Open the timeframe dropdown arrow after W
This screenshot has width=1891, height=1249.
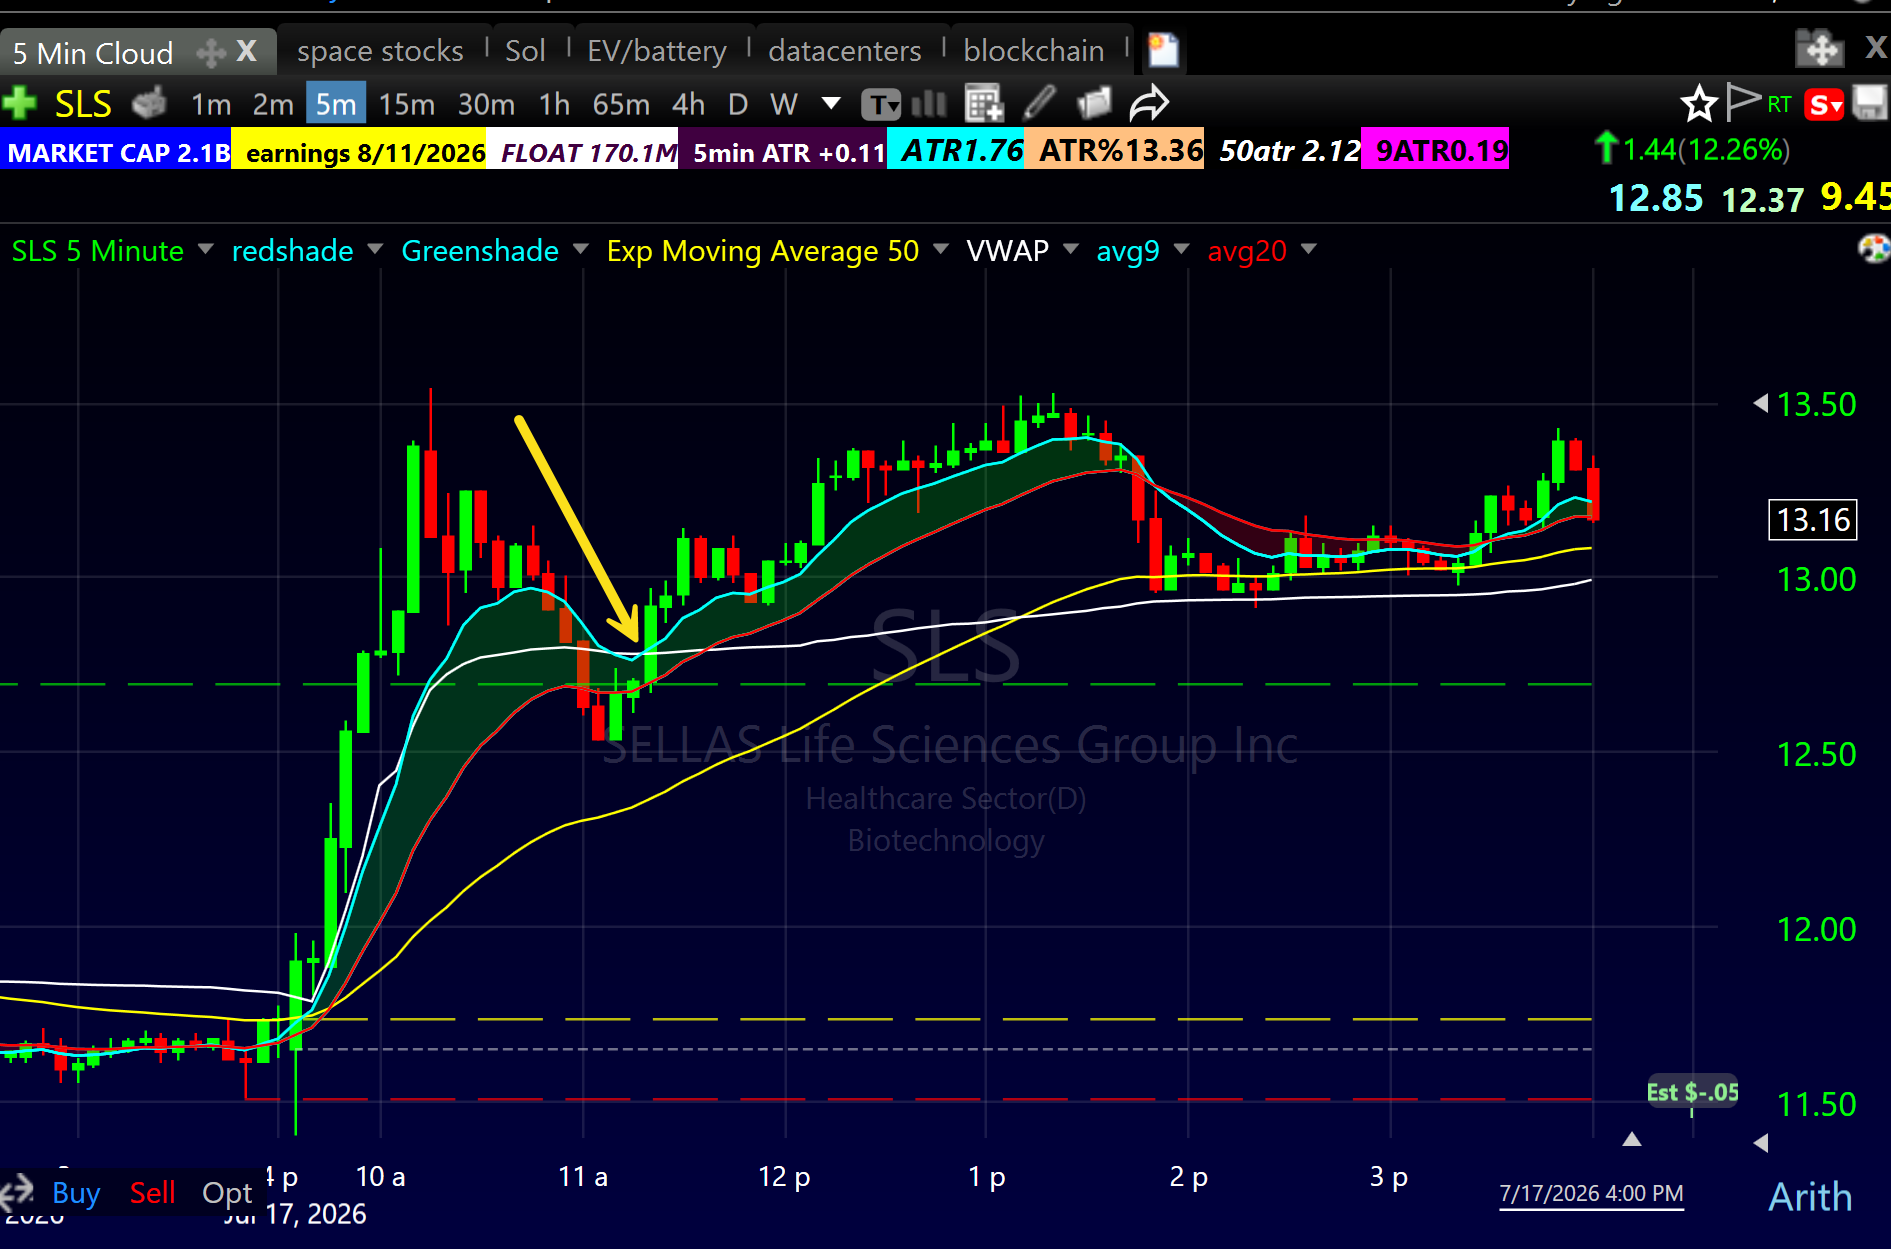click(830, 103)
